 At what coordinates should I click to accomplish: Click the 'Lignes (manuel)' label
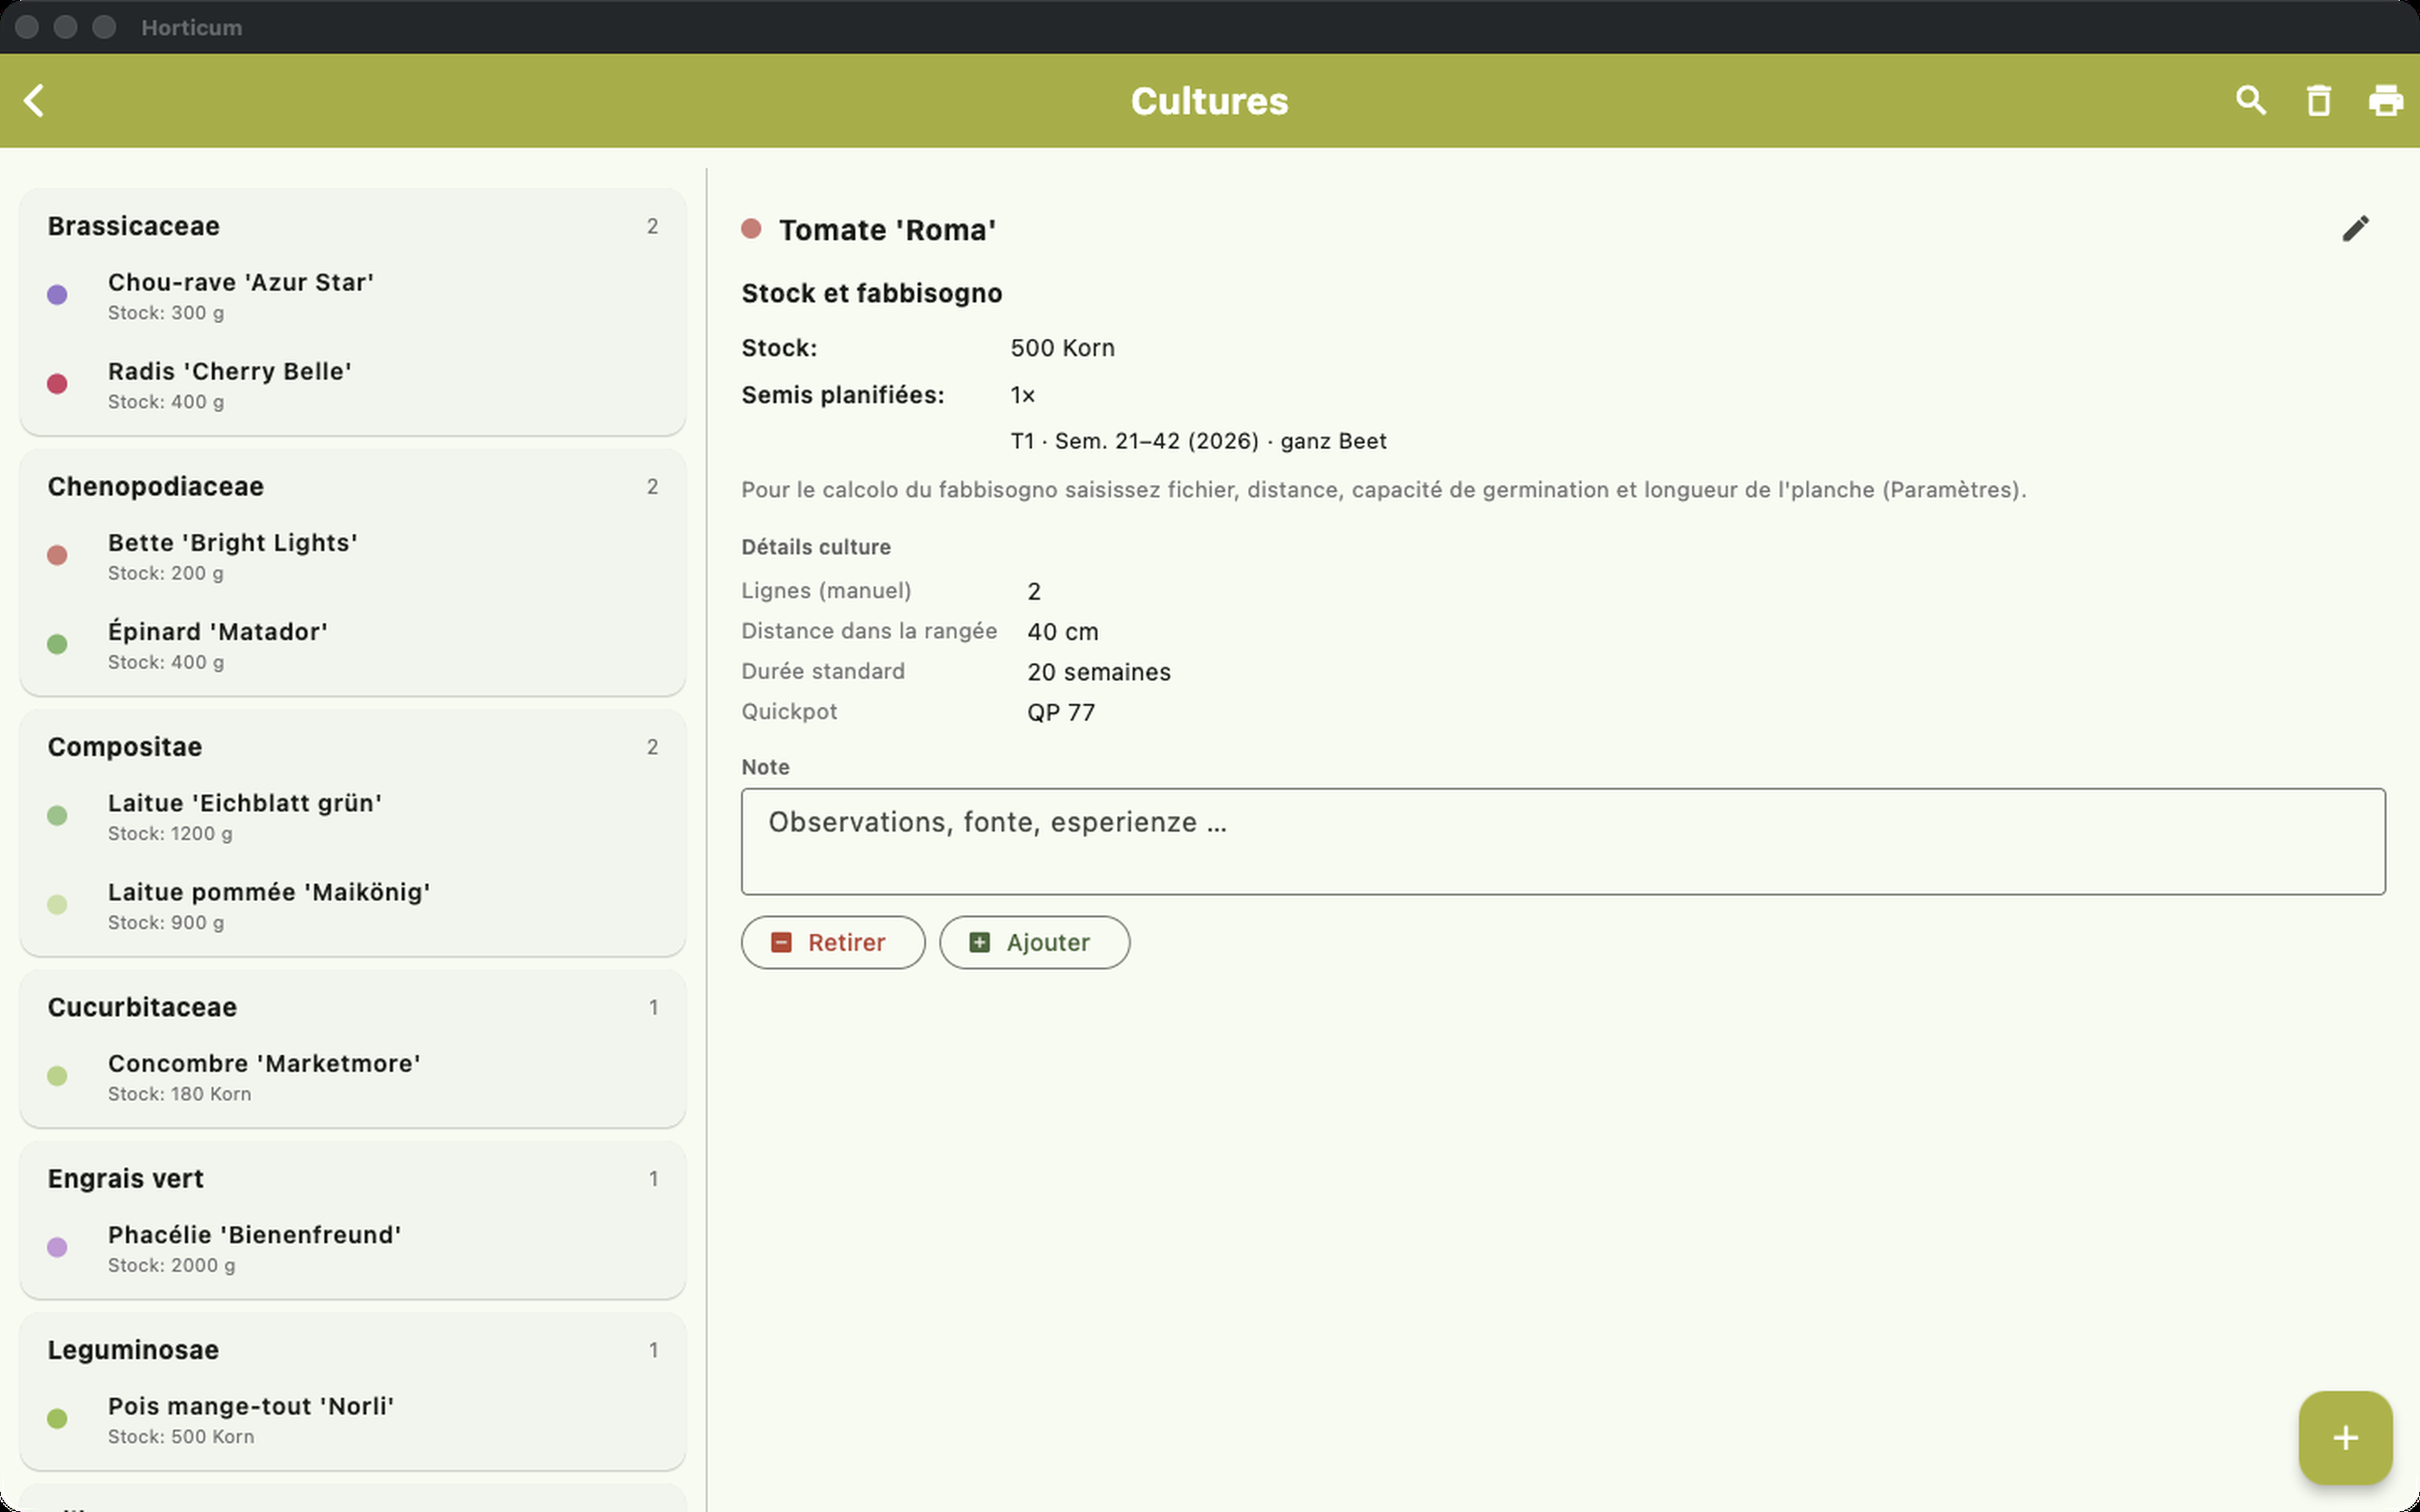pyautogui.click(x=826, y=591)
